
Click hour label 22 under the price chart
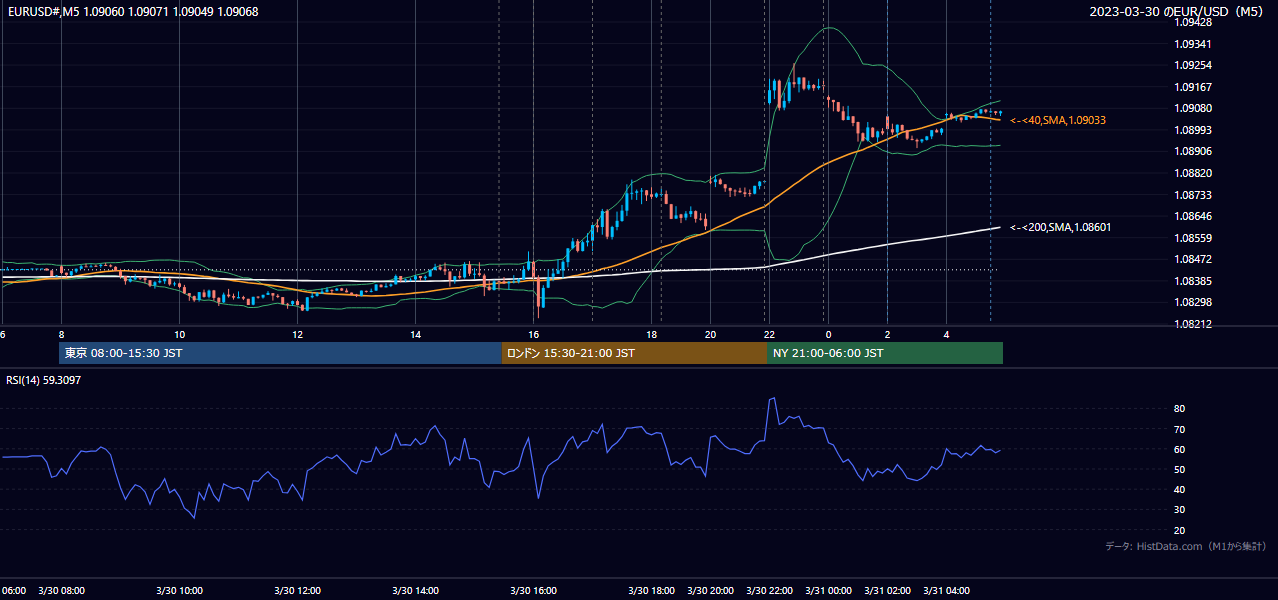click(769, 334)
